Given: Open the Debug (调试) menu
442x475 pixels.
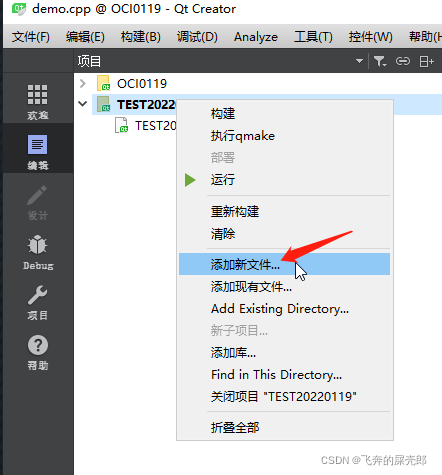Looking at the screenshot, I should 197,37.
